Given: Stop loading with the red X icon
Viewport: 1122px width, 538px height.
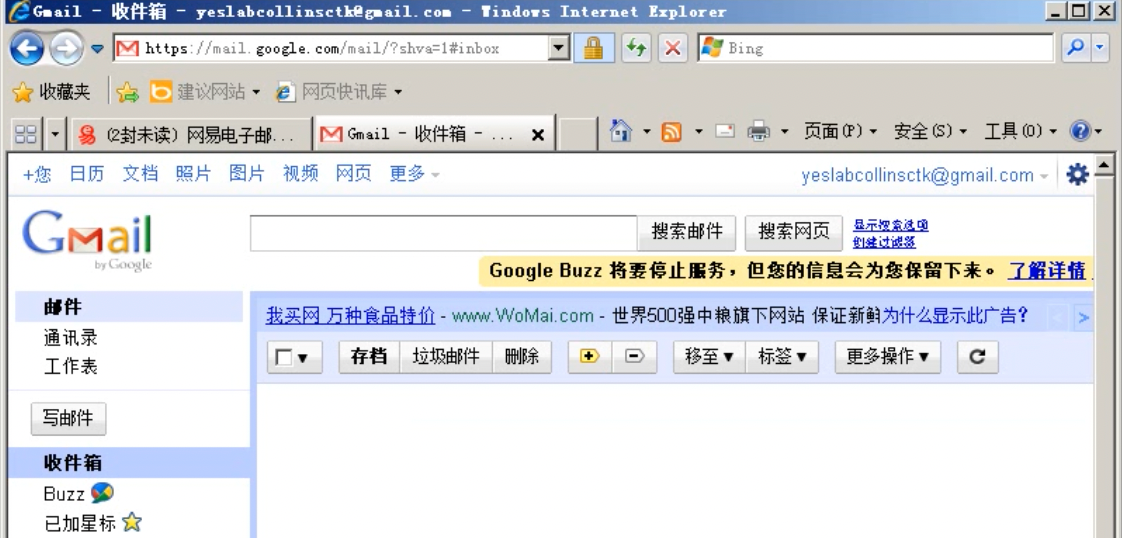Looking at the screenshot, I should click(x=673, y=49).
